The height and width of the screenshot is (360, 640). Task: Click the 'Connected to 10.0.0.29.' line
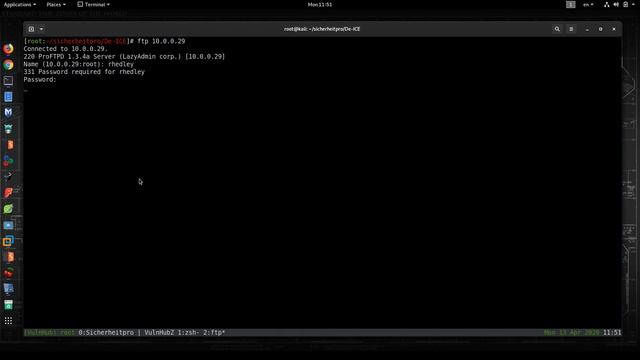point(65,49)
